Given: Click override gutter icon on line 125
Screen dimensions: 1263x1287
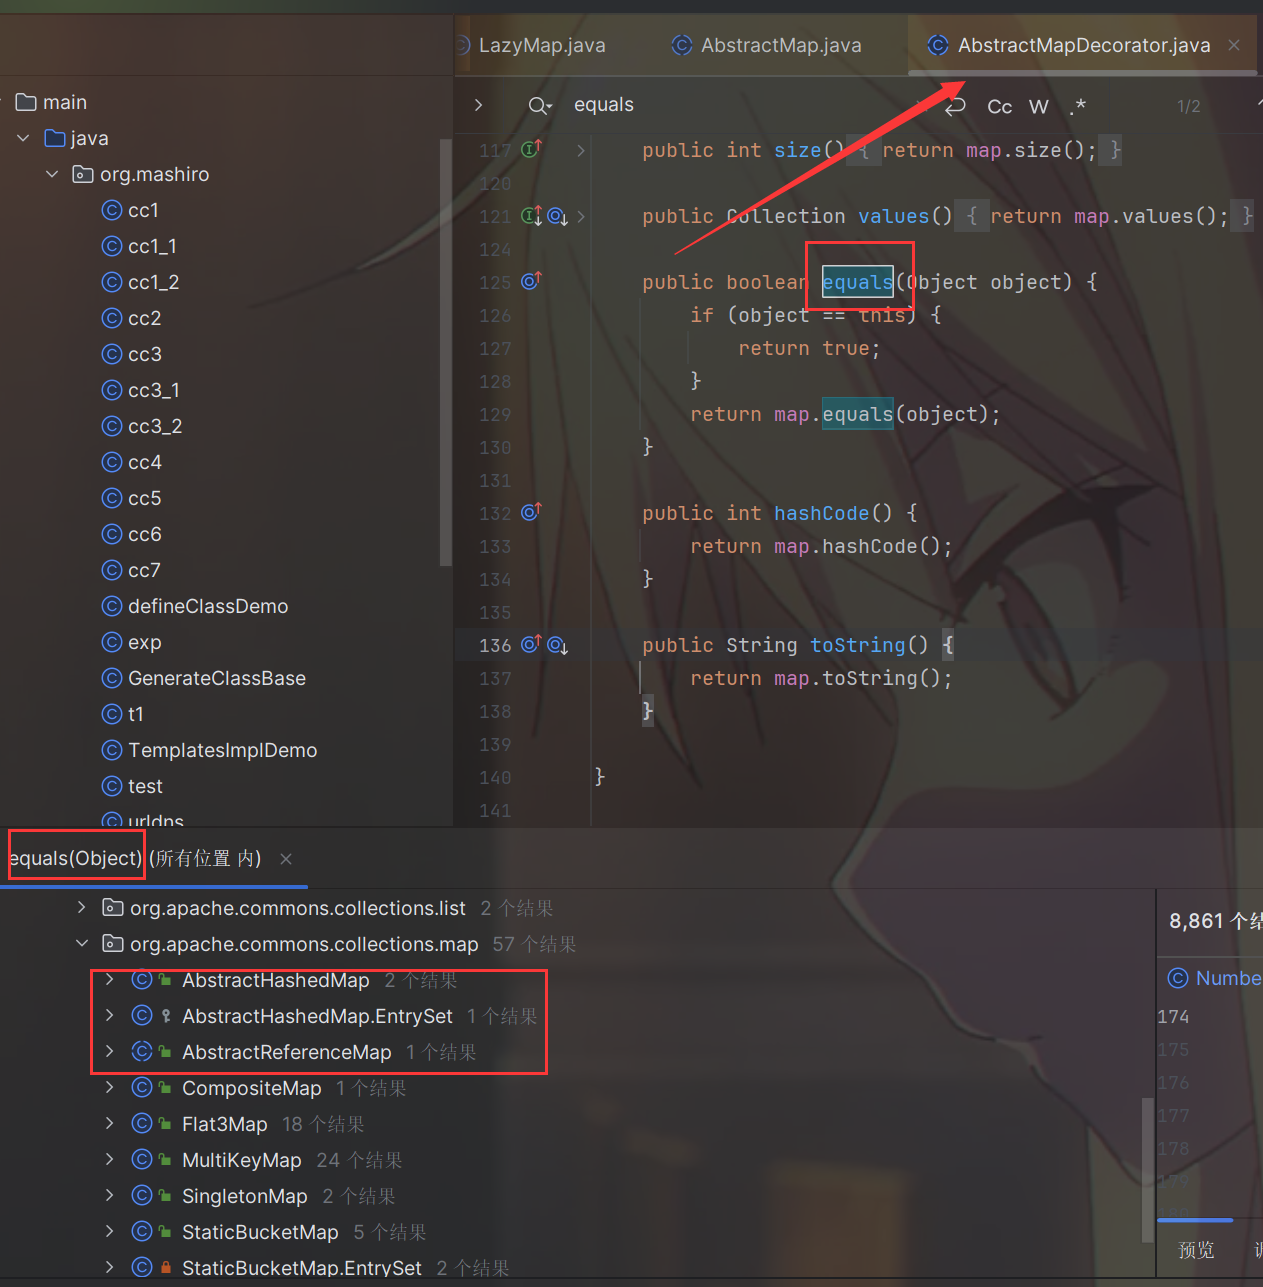Looking at the screenshot, I should click(x=531, y=281).
